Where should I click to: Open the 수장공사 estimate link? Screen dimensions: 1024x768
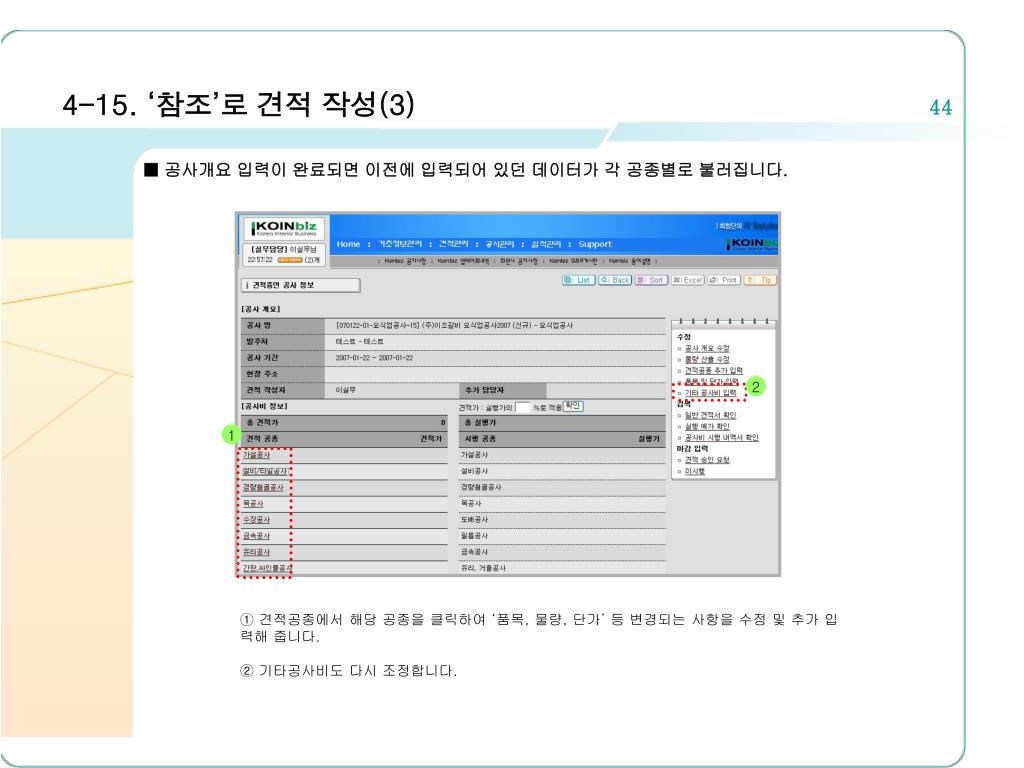point(256,520)
